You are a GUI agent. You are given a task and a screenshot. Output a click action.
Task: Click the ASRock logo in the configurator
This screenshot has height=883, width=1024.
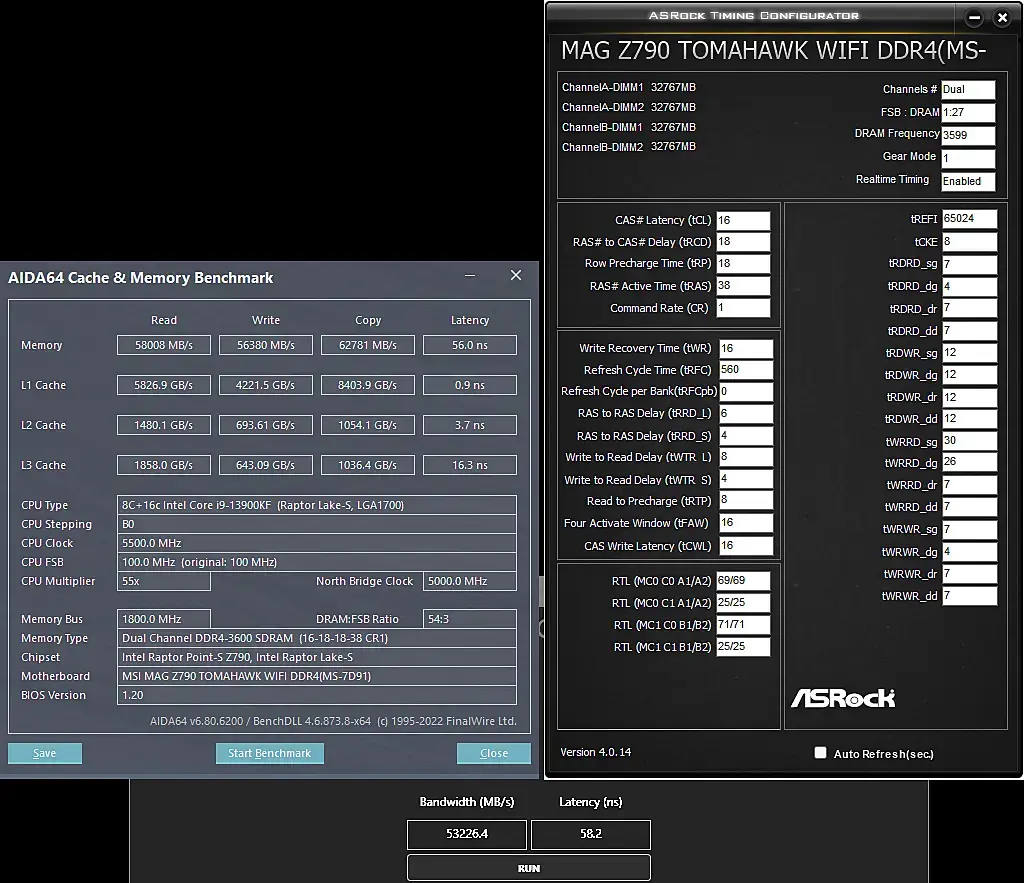843,698
